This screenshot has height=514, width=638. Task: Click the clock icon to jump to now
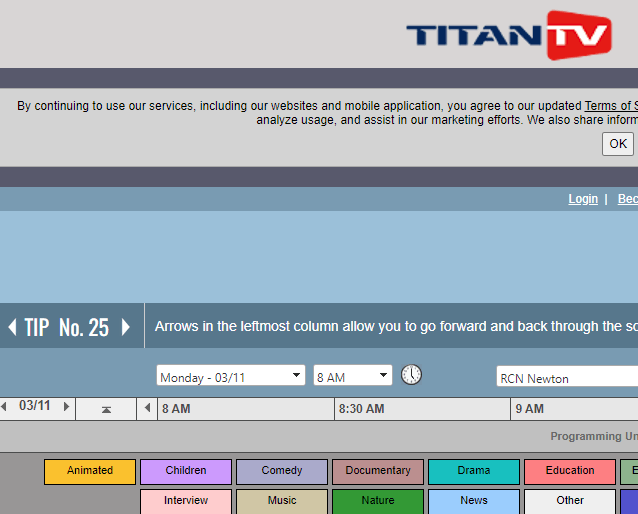pos(411,374)
